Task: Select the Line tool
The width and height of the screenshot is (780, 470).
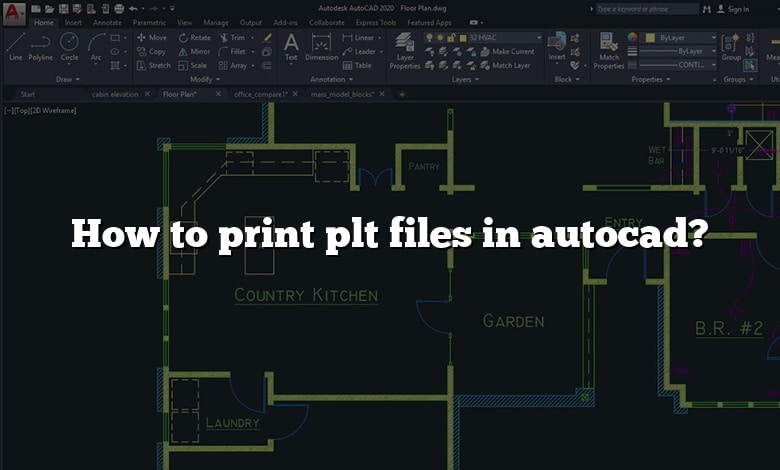Action: coord(15,47)
